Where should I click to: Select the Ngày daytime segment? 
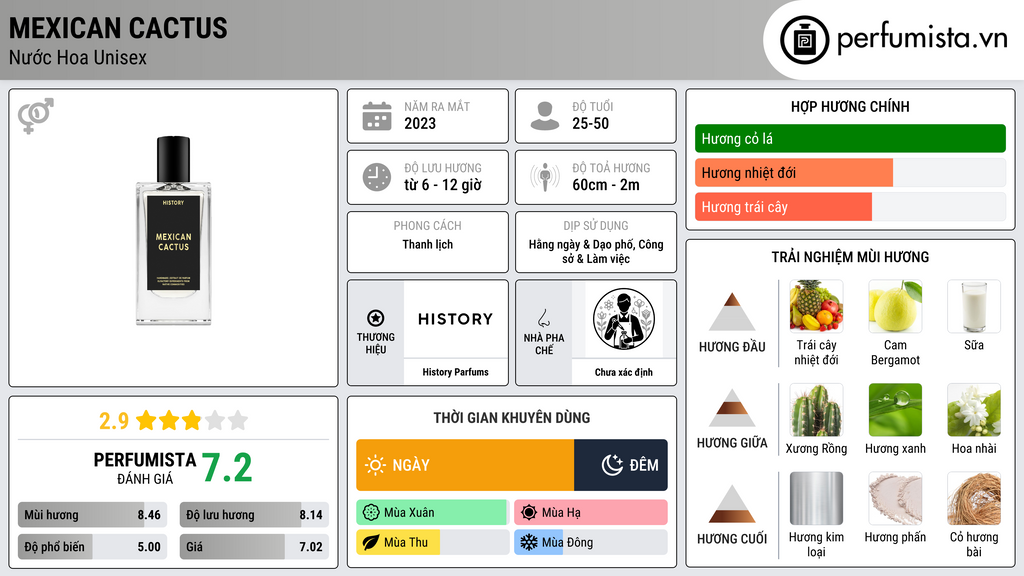[465, 465]
